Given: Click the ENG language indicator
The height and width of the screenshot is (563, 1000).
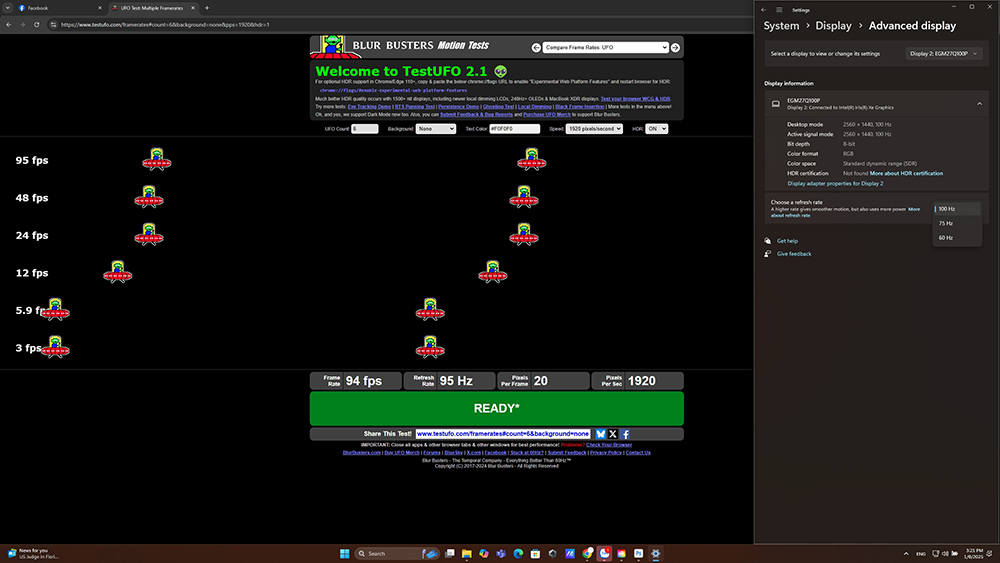Looking at the screenshot, I should [x=921, y=553].
